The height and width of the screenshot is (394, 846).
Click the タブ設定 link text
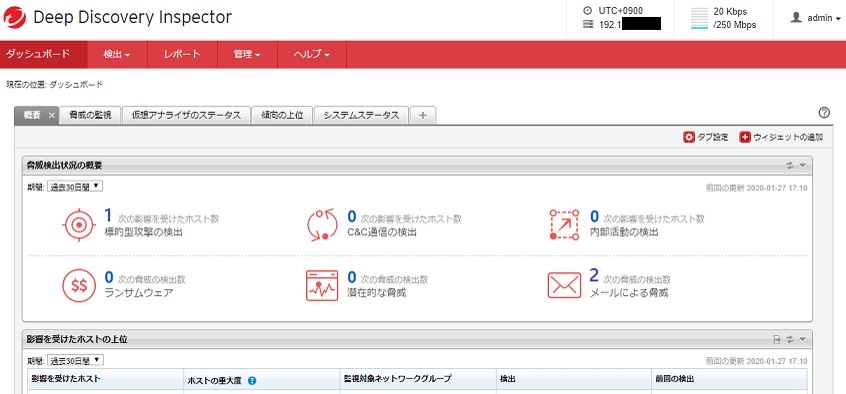click(713, 138)
